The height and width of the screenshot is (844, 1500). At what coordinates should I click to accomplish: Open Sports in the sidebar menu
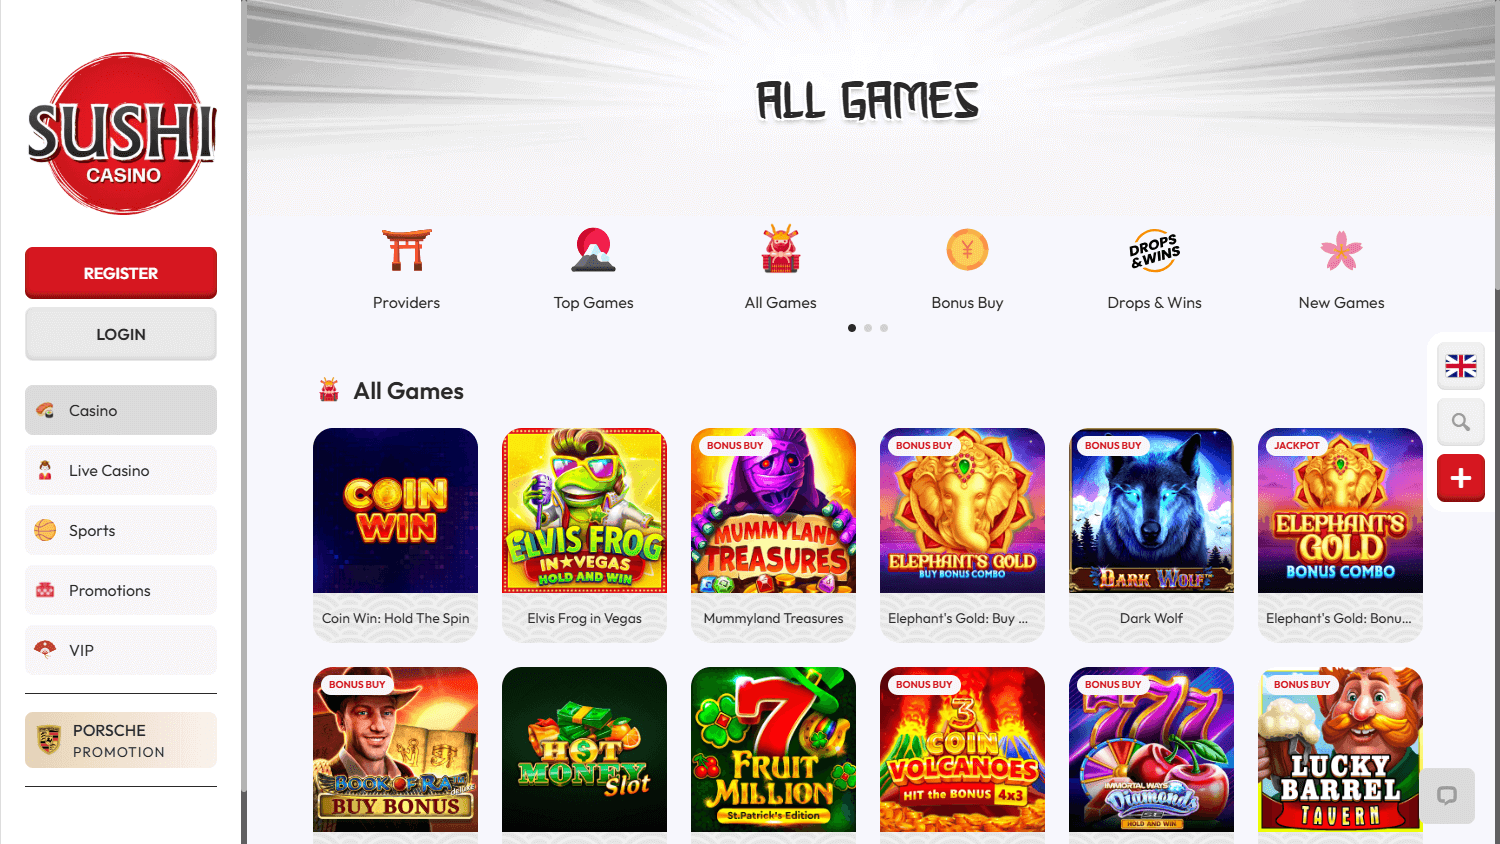[121, 530]
